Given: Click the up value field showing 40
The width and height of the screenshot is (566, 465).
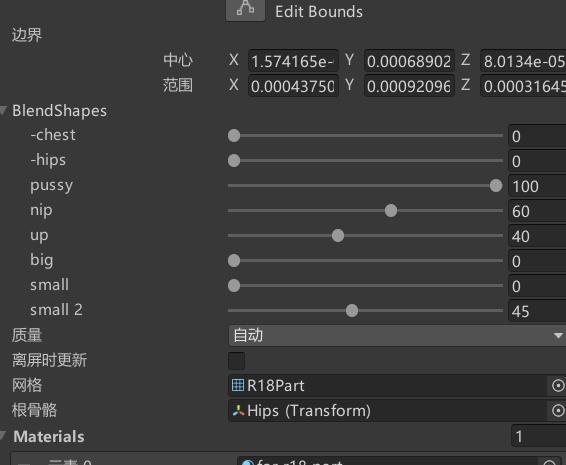Looking at the screenshot, I should (x=537, y=236).
